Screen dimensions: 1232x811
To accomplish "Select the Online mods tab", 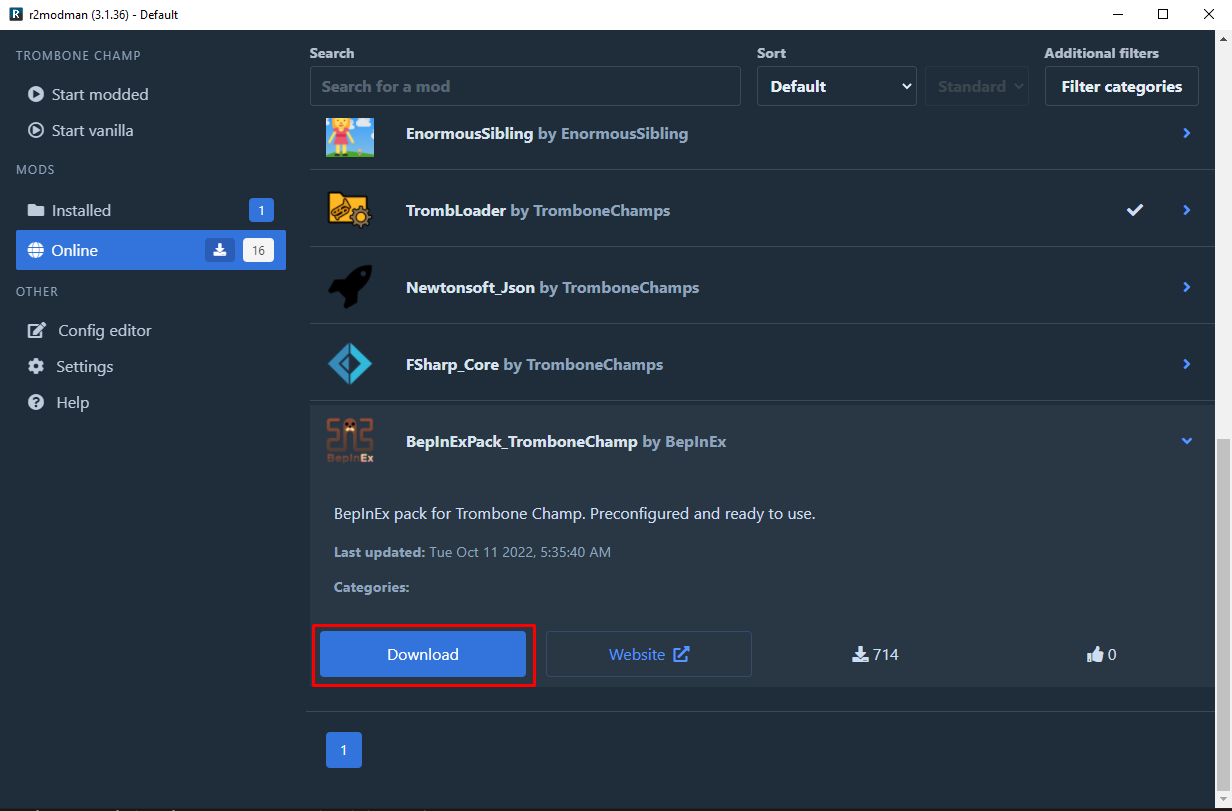I will point(151,250).
